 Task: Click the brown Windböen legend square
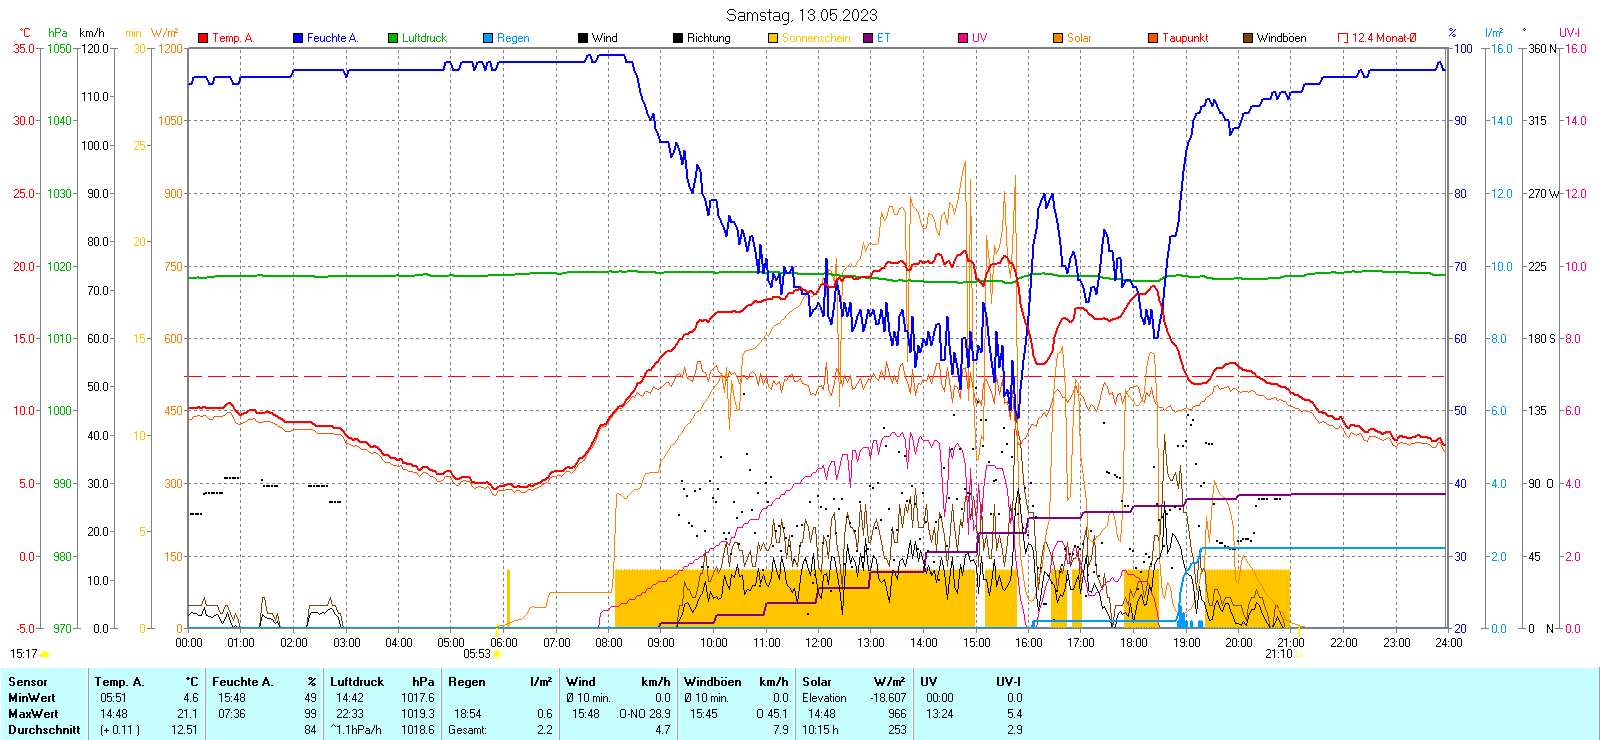(x=1248, y=38)
